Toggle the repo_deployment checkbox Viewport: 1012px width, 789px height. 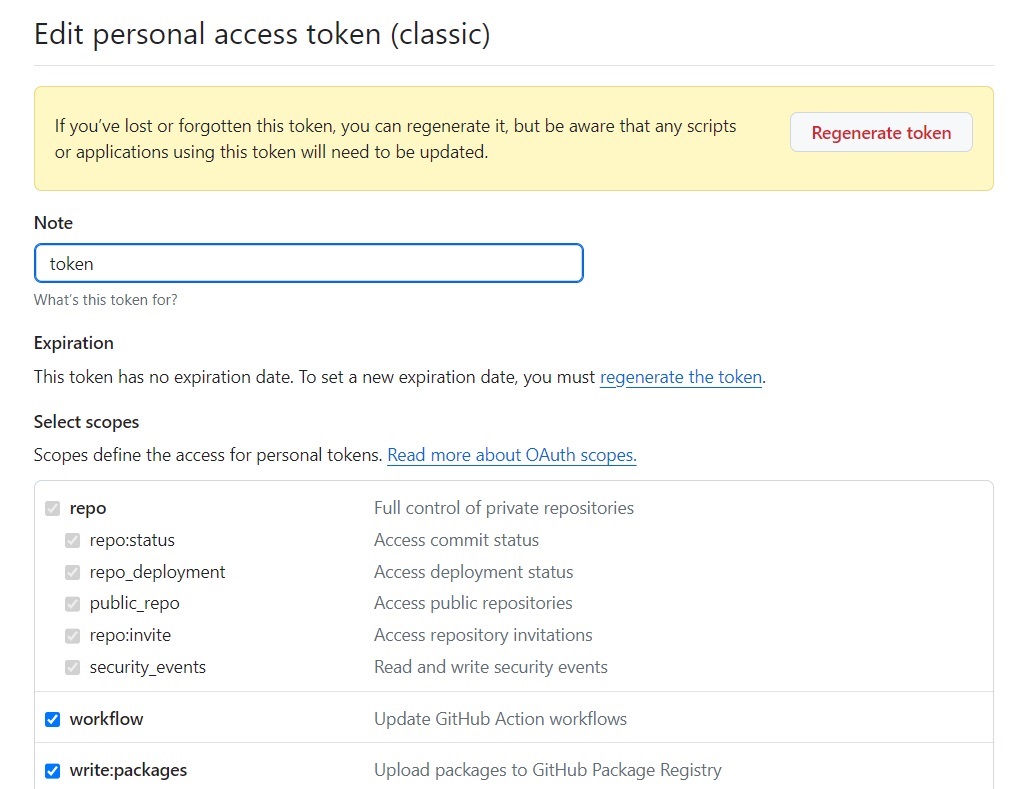tap(73, 572)
